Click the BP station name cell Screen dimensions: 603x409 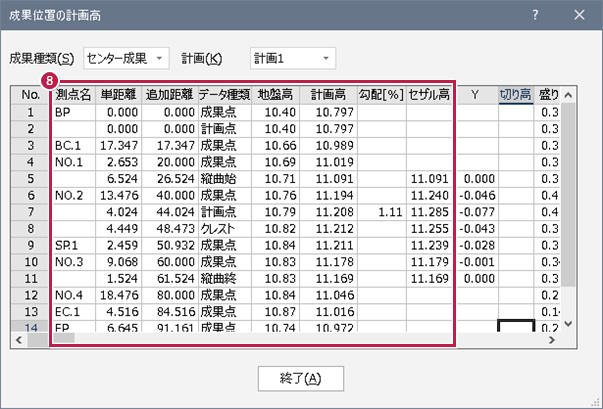72,112
